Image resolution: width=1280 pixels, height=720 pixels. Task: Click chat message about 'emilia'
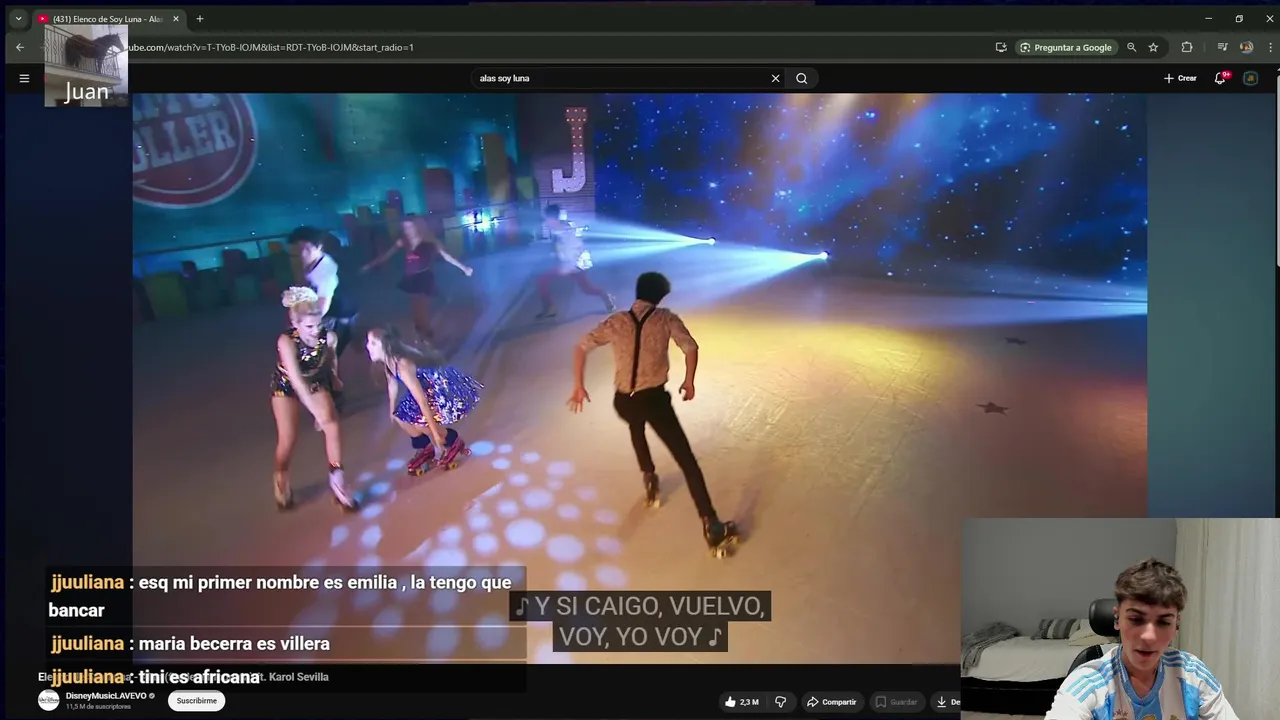pyautogui.click(x=281, y=596)
